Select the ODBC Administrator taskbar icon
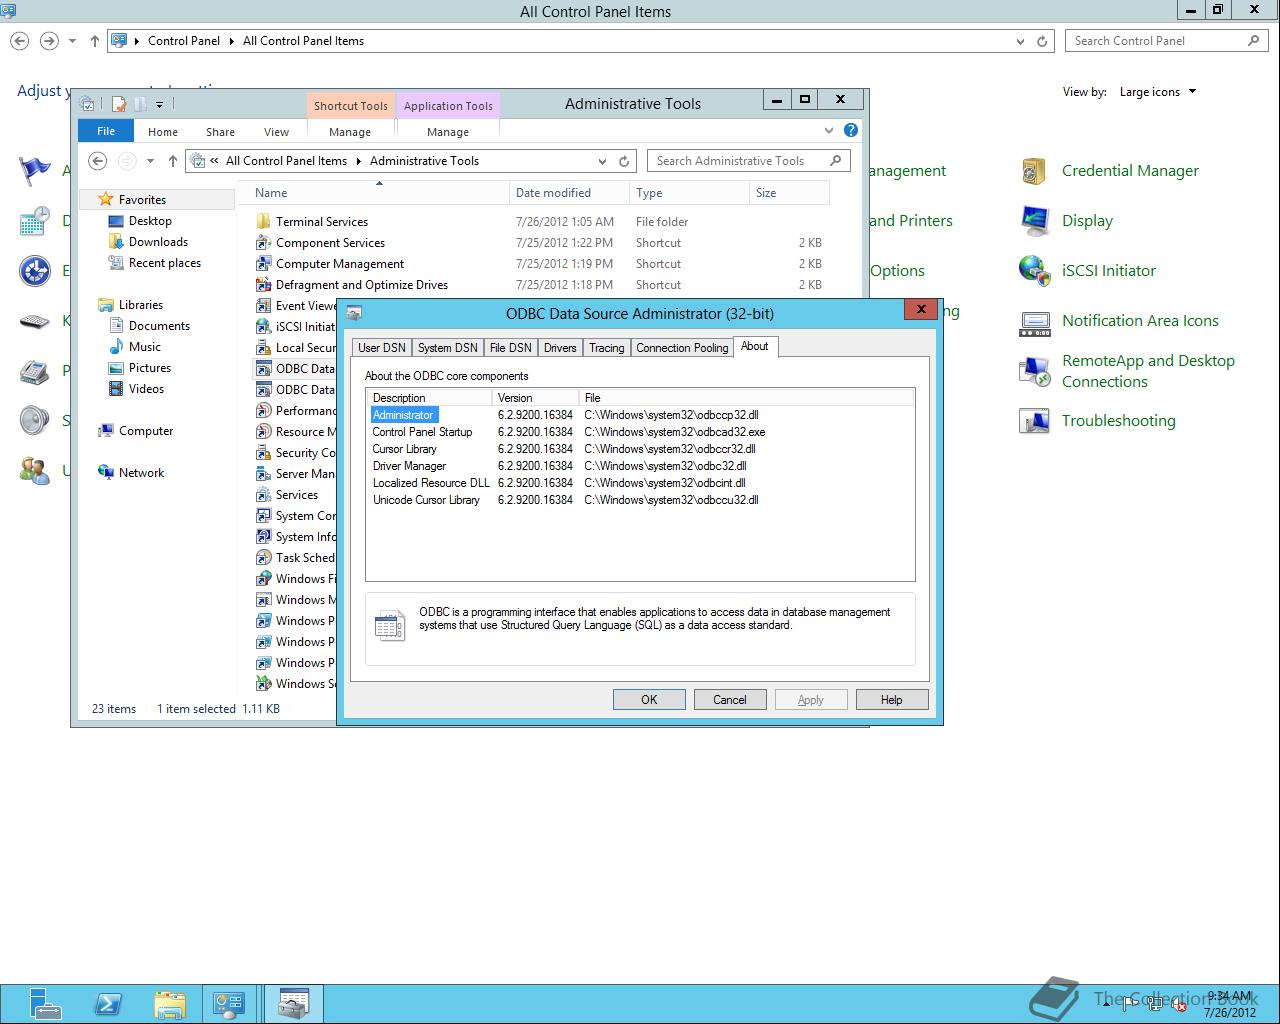 pyautogui.click(x=293, y=1004)
